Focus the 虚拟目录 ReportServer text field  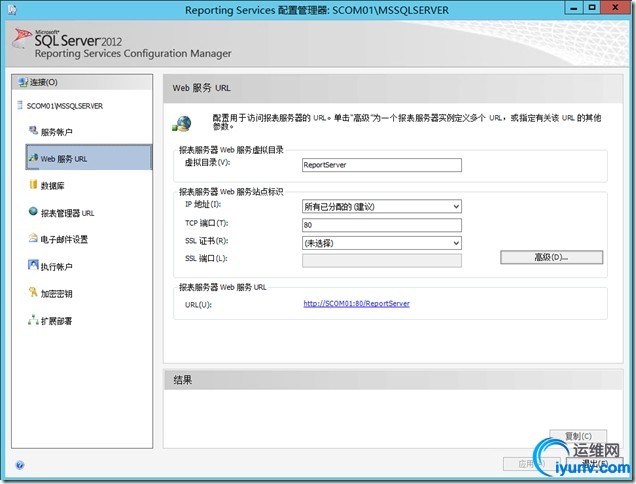point(382,165)
